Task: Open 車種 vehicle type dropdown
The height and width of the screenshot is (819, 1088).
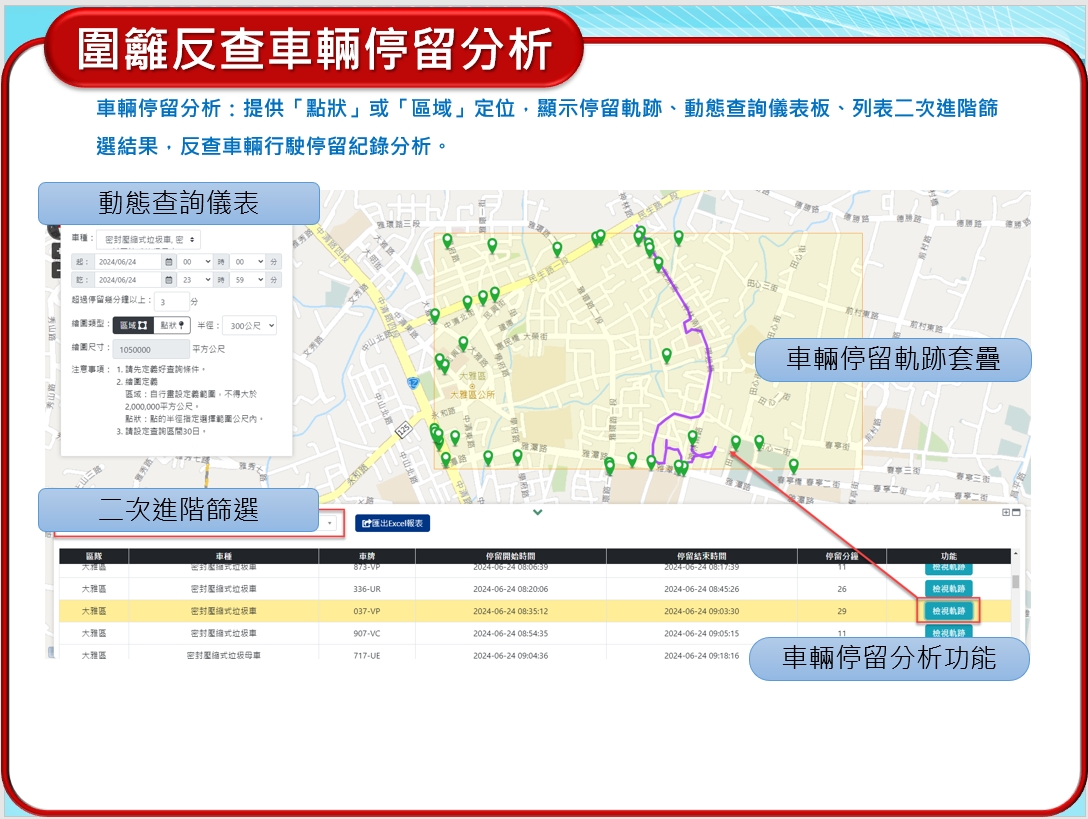Action: coord(148,240)
